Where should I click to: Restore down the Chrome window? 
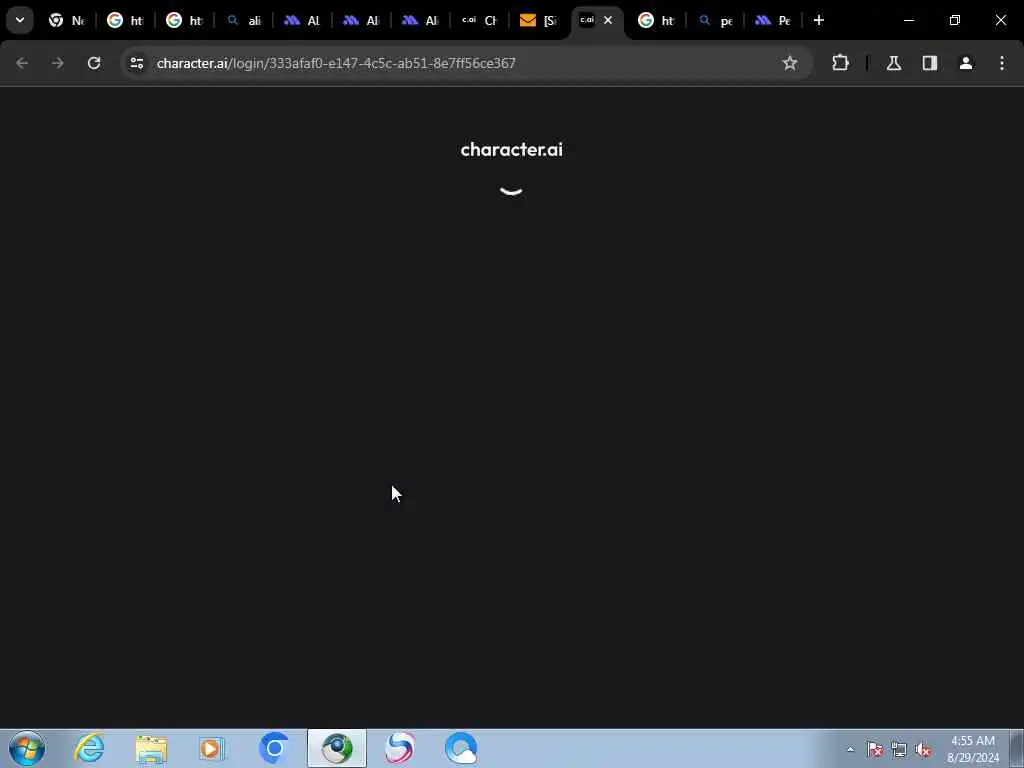tap(955, 20)
